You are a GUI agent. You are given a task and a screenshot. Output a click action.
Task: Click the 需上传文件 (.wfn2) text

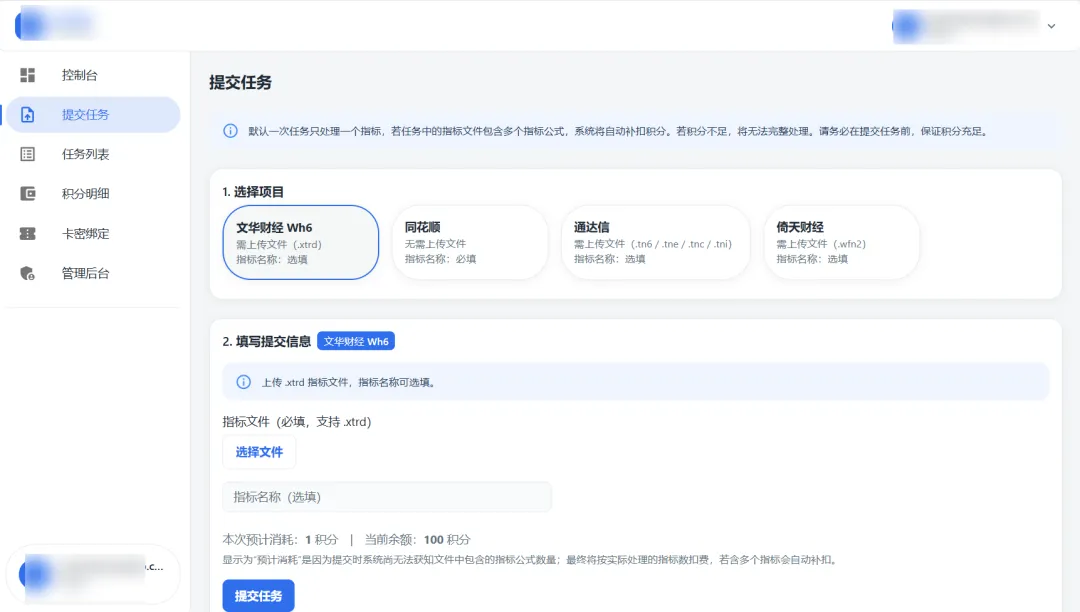pos(821,244)
